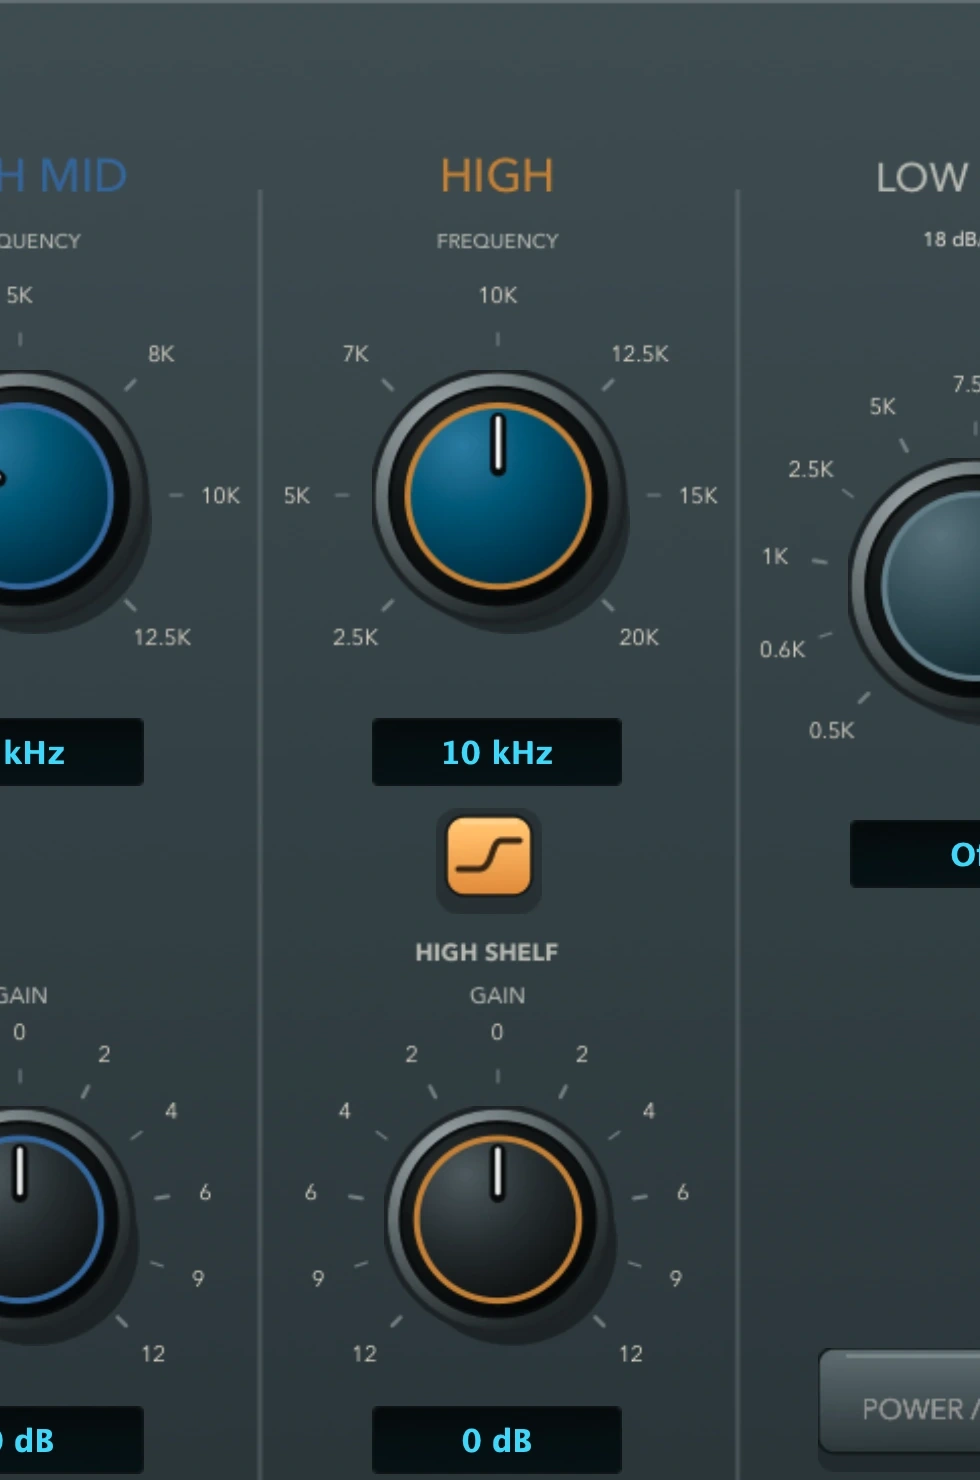This screenshot has height=1480, width=980.
Task: Click the Power button
Action: [900, 1401]
